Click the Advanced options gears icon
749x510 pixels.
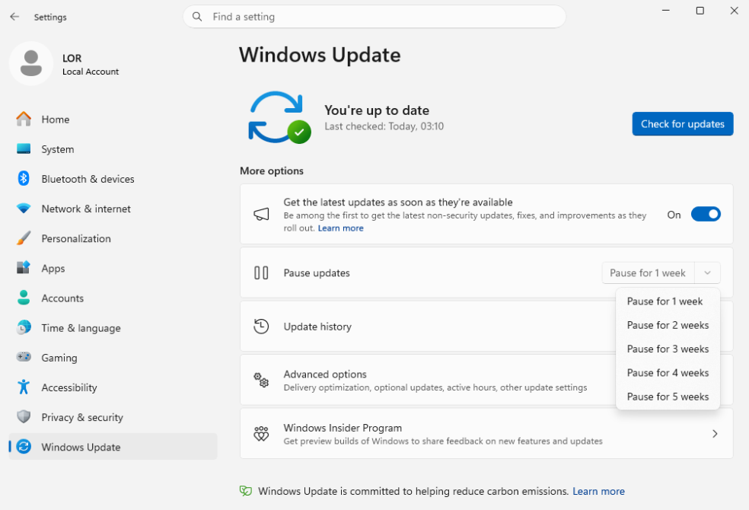[x=261, y=381]
